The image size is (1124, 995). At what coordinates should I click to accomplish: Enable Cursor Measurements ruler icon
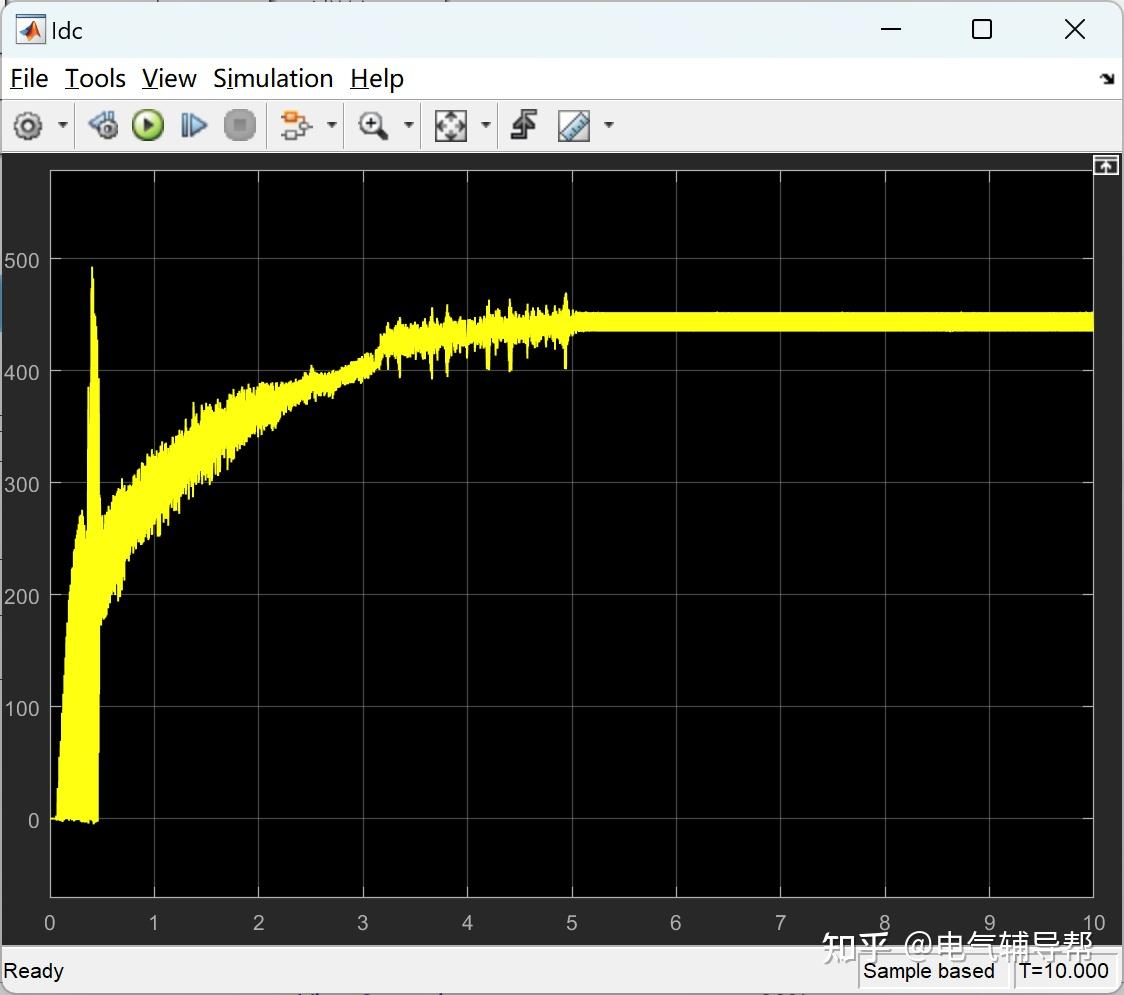click(574, 126)
